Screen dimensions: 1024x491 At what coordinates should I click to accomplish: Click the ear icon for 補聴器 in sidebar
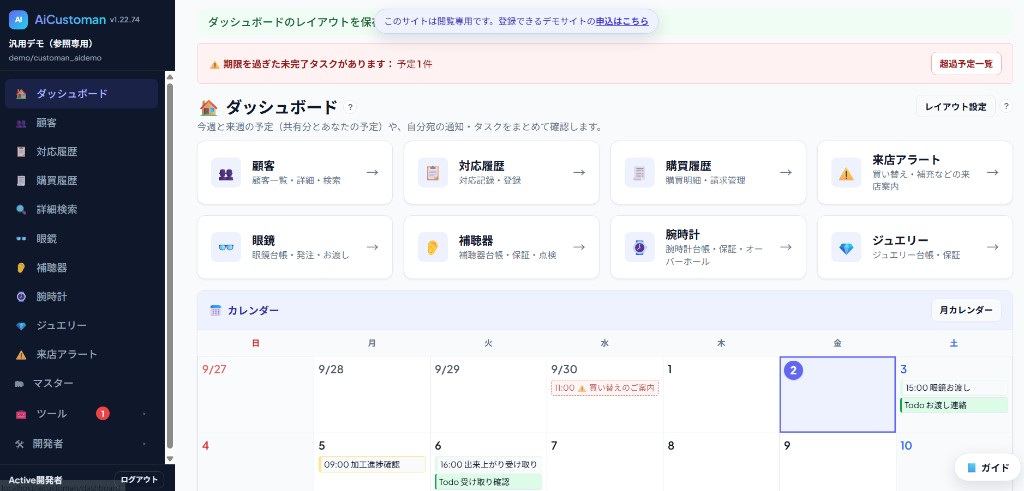click(21, 268)
